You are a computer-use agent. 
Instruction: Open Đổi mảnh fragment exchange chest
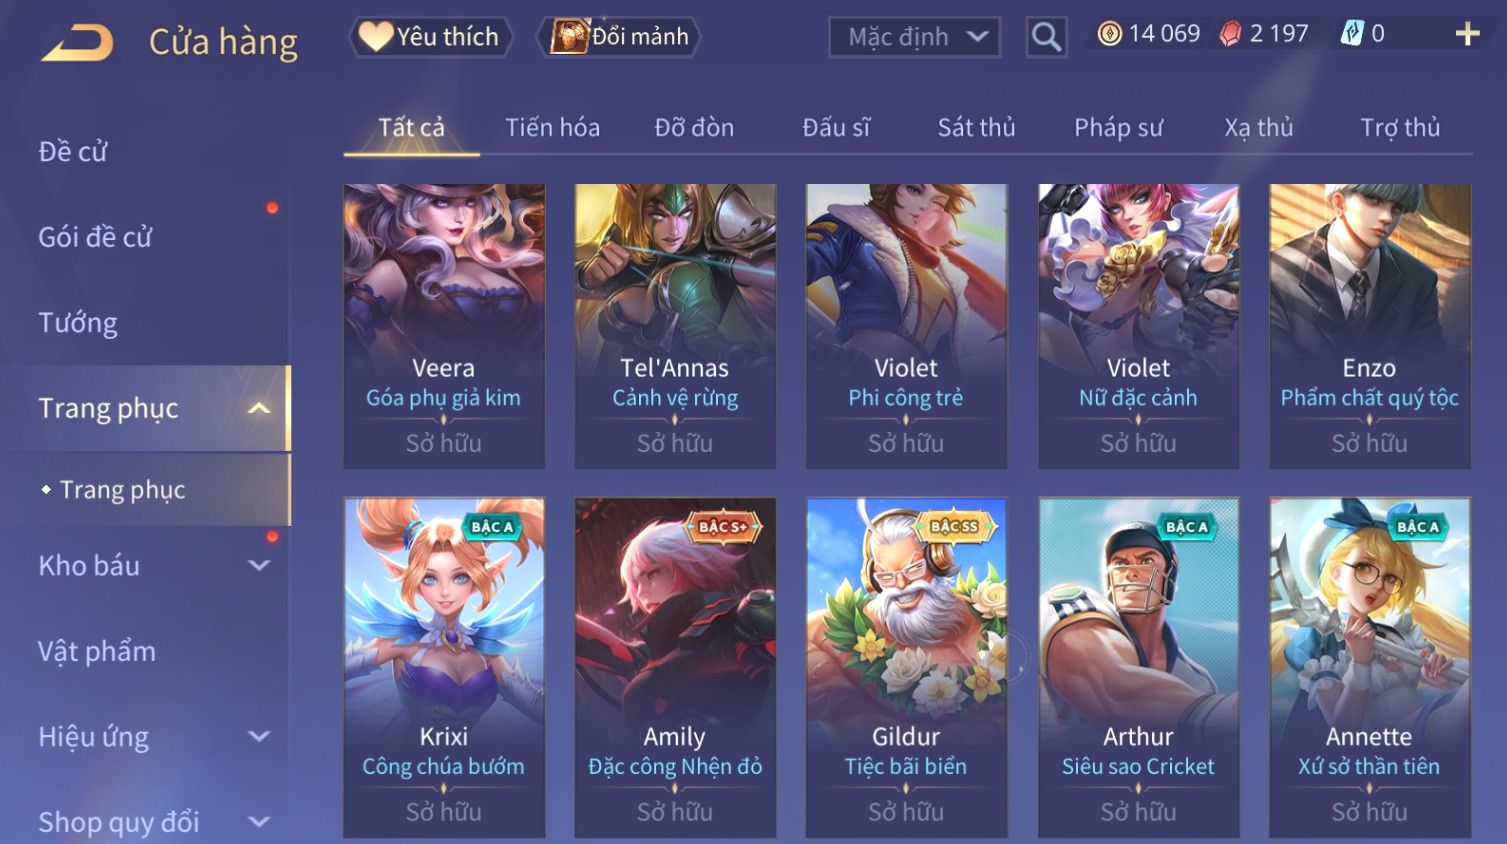(x=619, y=37)
